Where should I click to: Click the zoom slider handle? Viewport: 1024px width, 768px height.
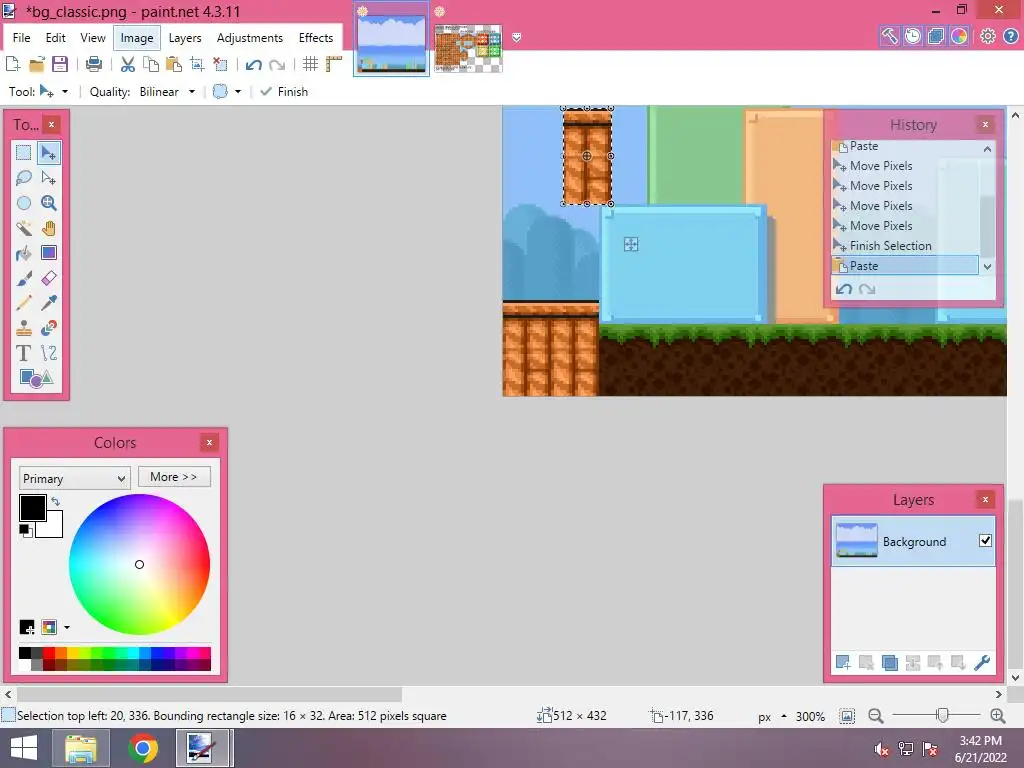(942, 716)
